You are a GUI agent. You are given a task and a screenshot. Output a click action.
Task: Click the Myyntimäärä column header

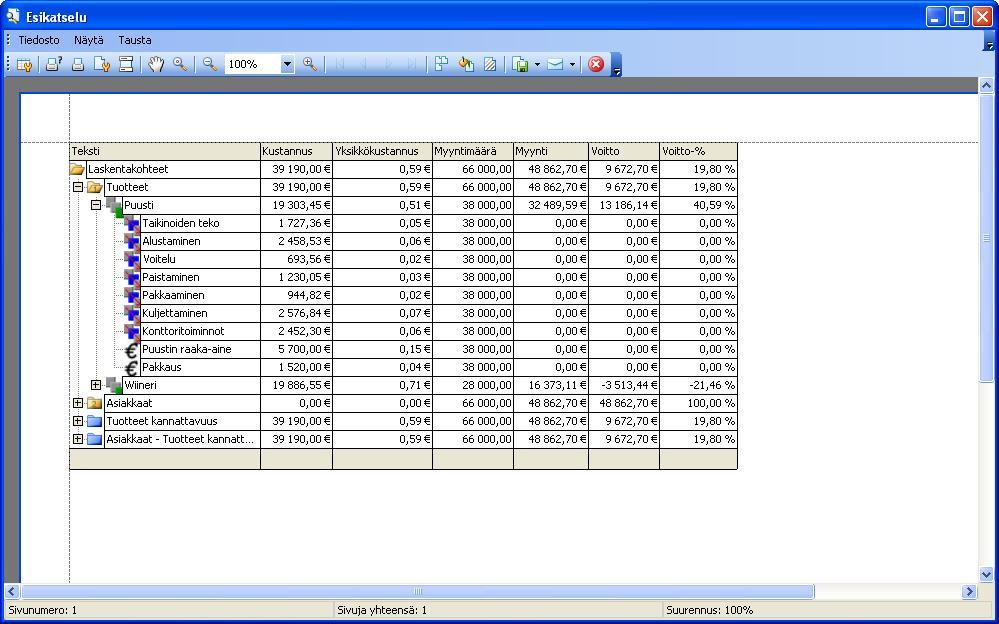pyautogui.click(x=473, y=152)
